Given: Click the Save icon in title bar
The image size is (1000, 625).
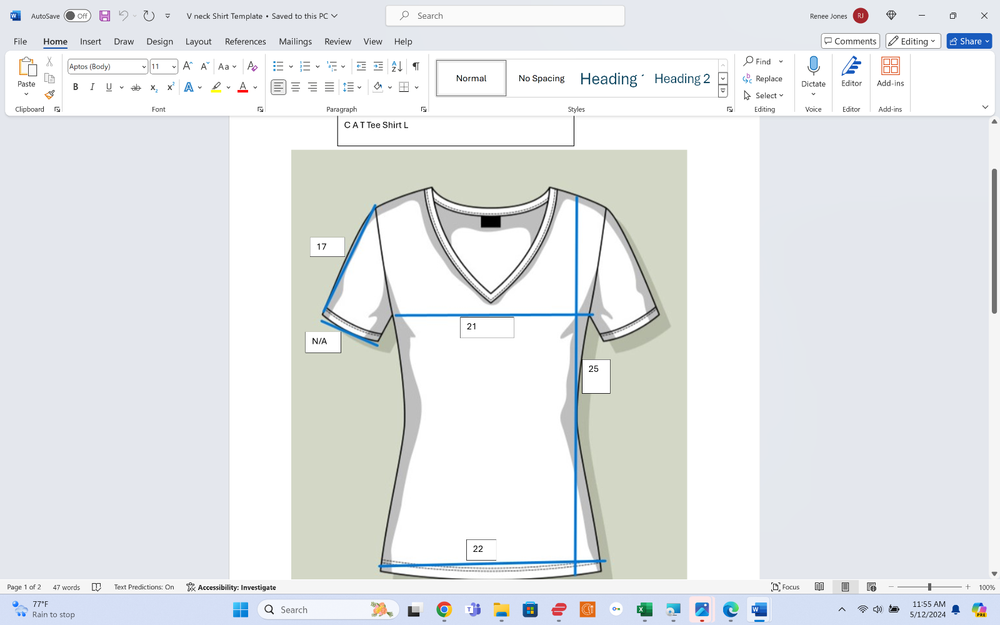Looking at the screenshot, I should click(104, 16).
